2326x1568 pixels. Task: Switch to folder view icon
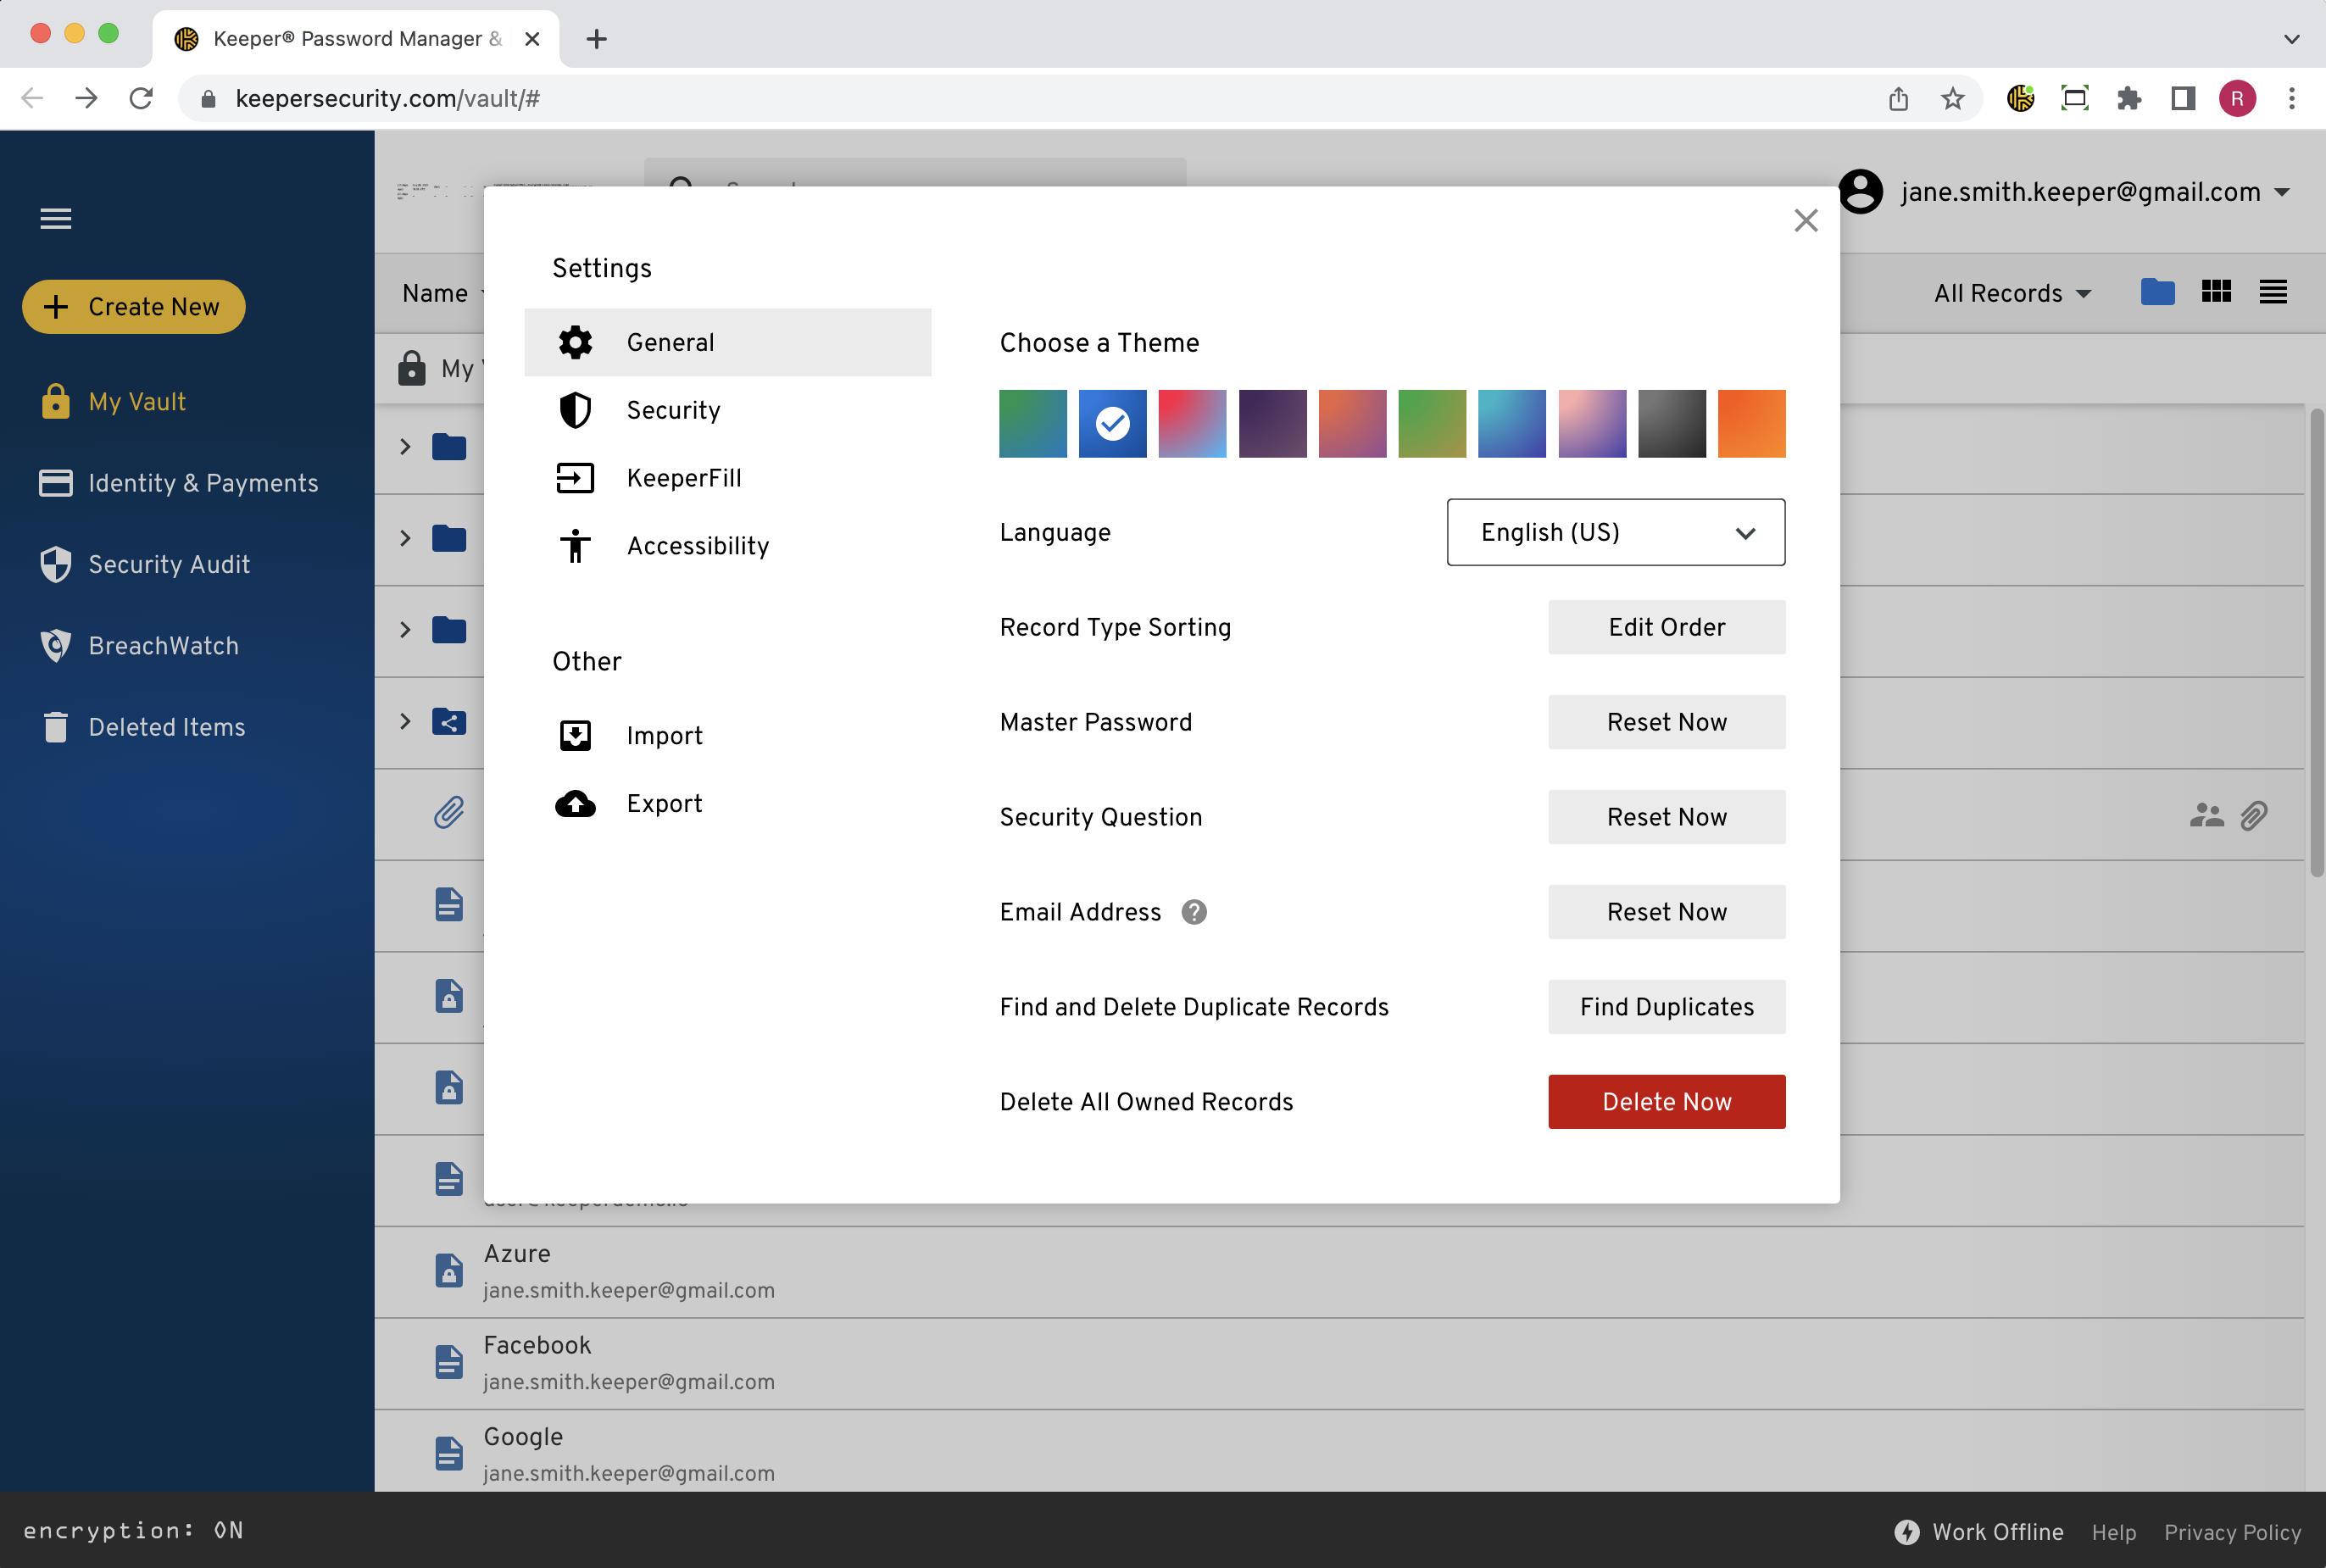point(2157,292)
